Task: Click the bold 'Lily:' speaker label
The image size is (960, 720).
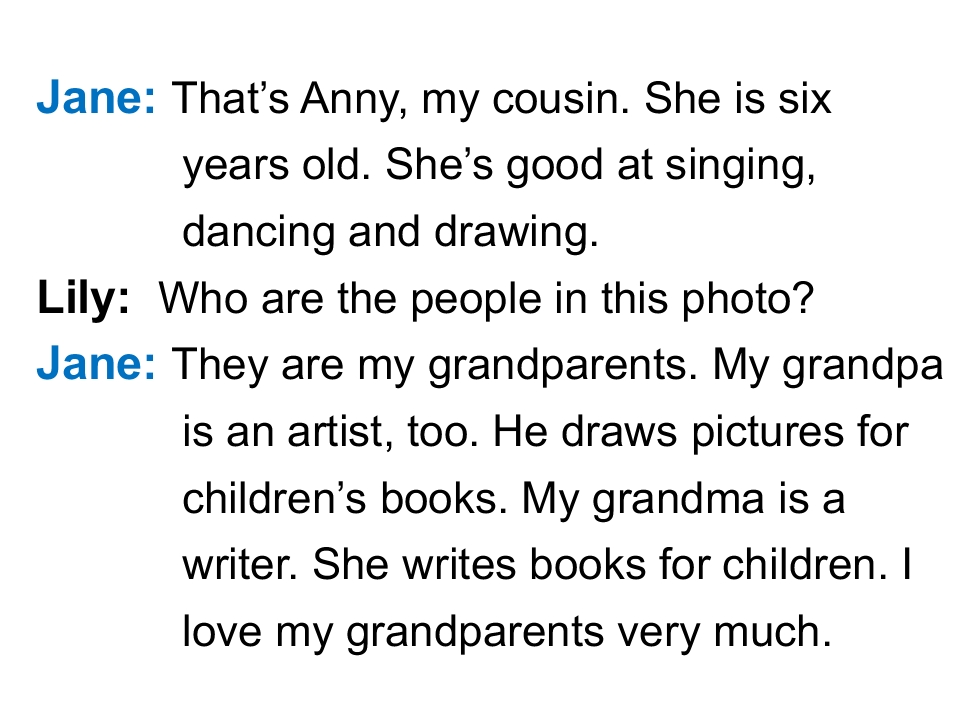Action: pyautogui.click(x=84, y=300)
